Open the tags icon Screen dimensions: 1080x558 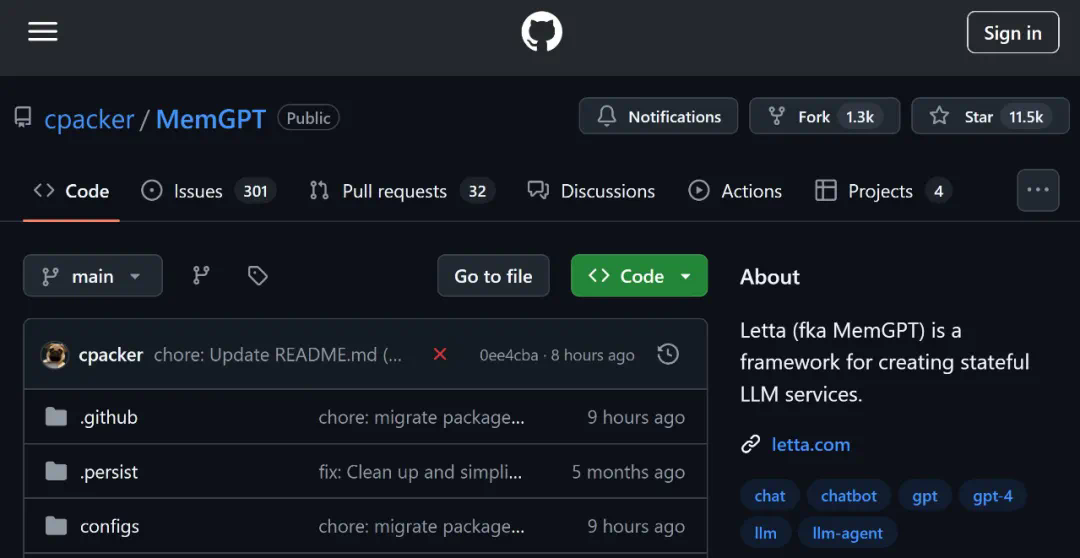pyautogui.click(x=258, y=276)
